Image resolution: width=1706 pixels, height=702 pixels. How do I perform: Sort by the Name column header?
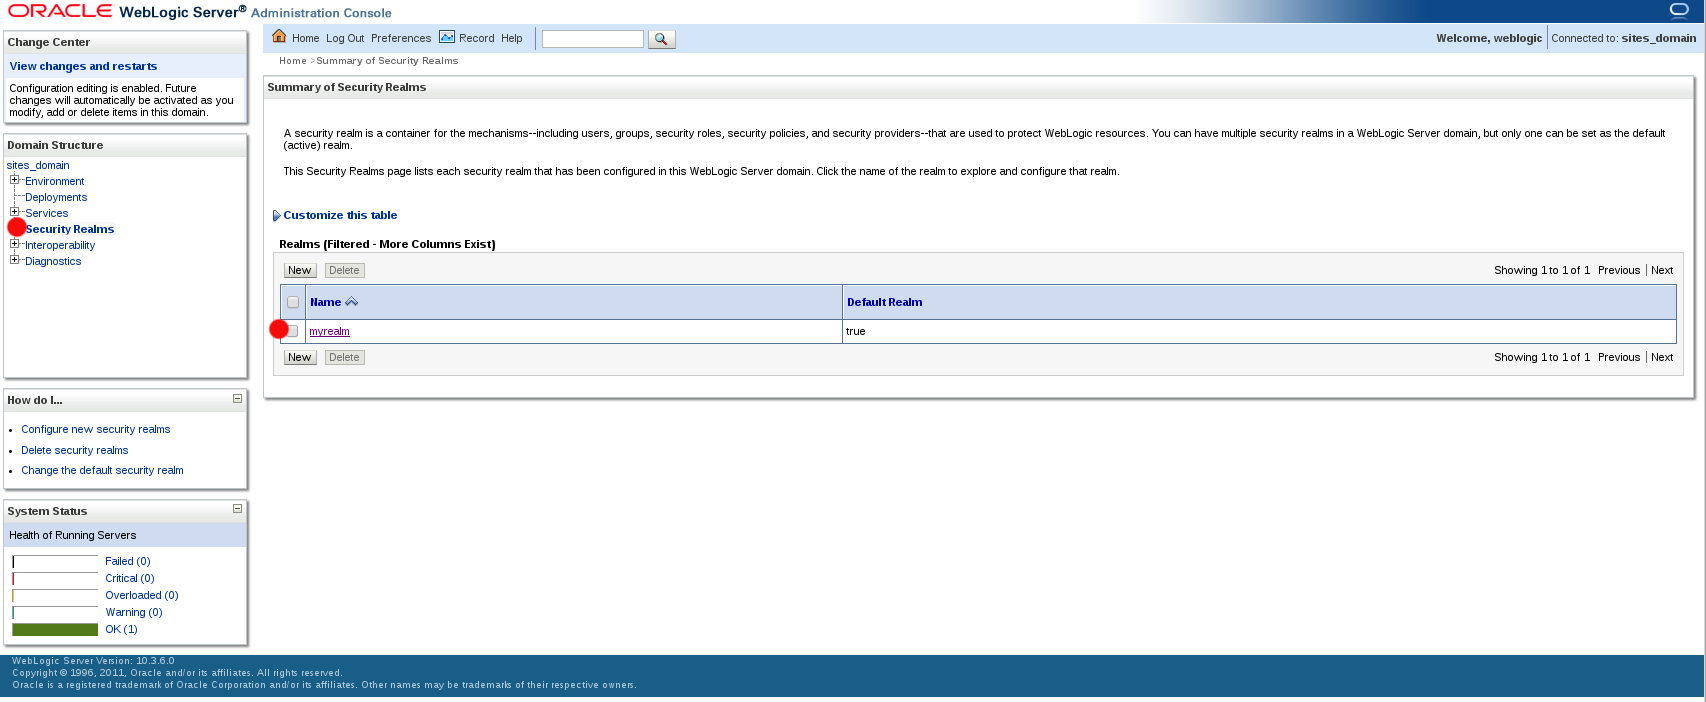(x=325, y=302)
